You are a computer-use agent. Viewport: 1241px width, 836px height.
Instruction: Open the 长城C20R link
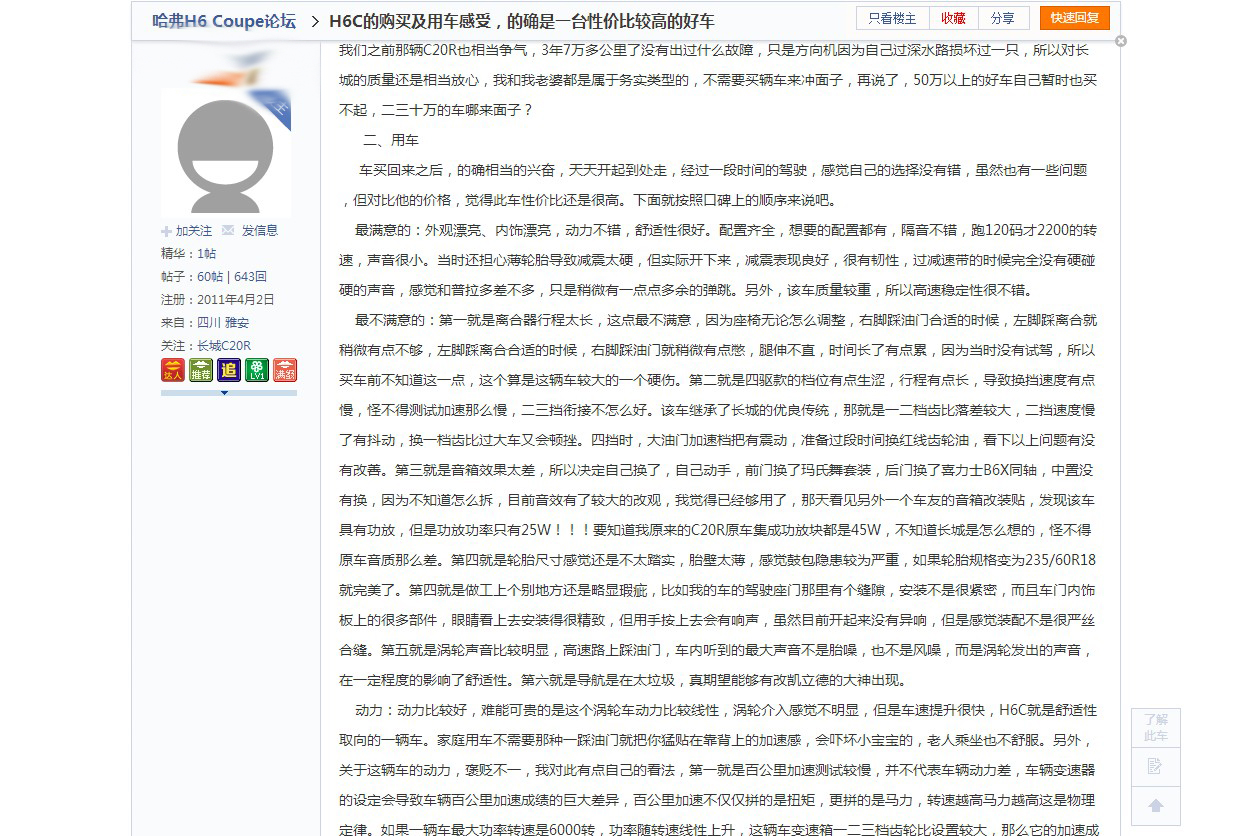[x=222, y=346]
